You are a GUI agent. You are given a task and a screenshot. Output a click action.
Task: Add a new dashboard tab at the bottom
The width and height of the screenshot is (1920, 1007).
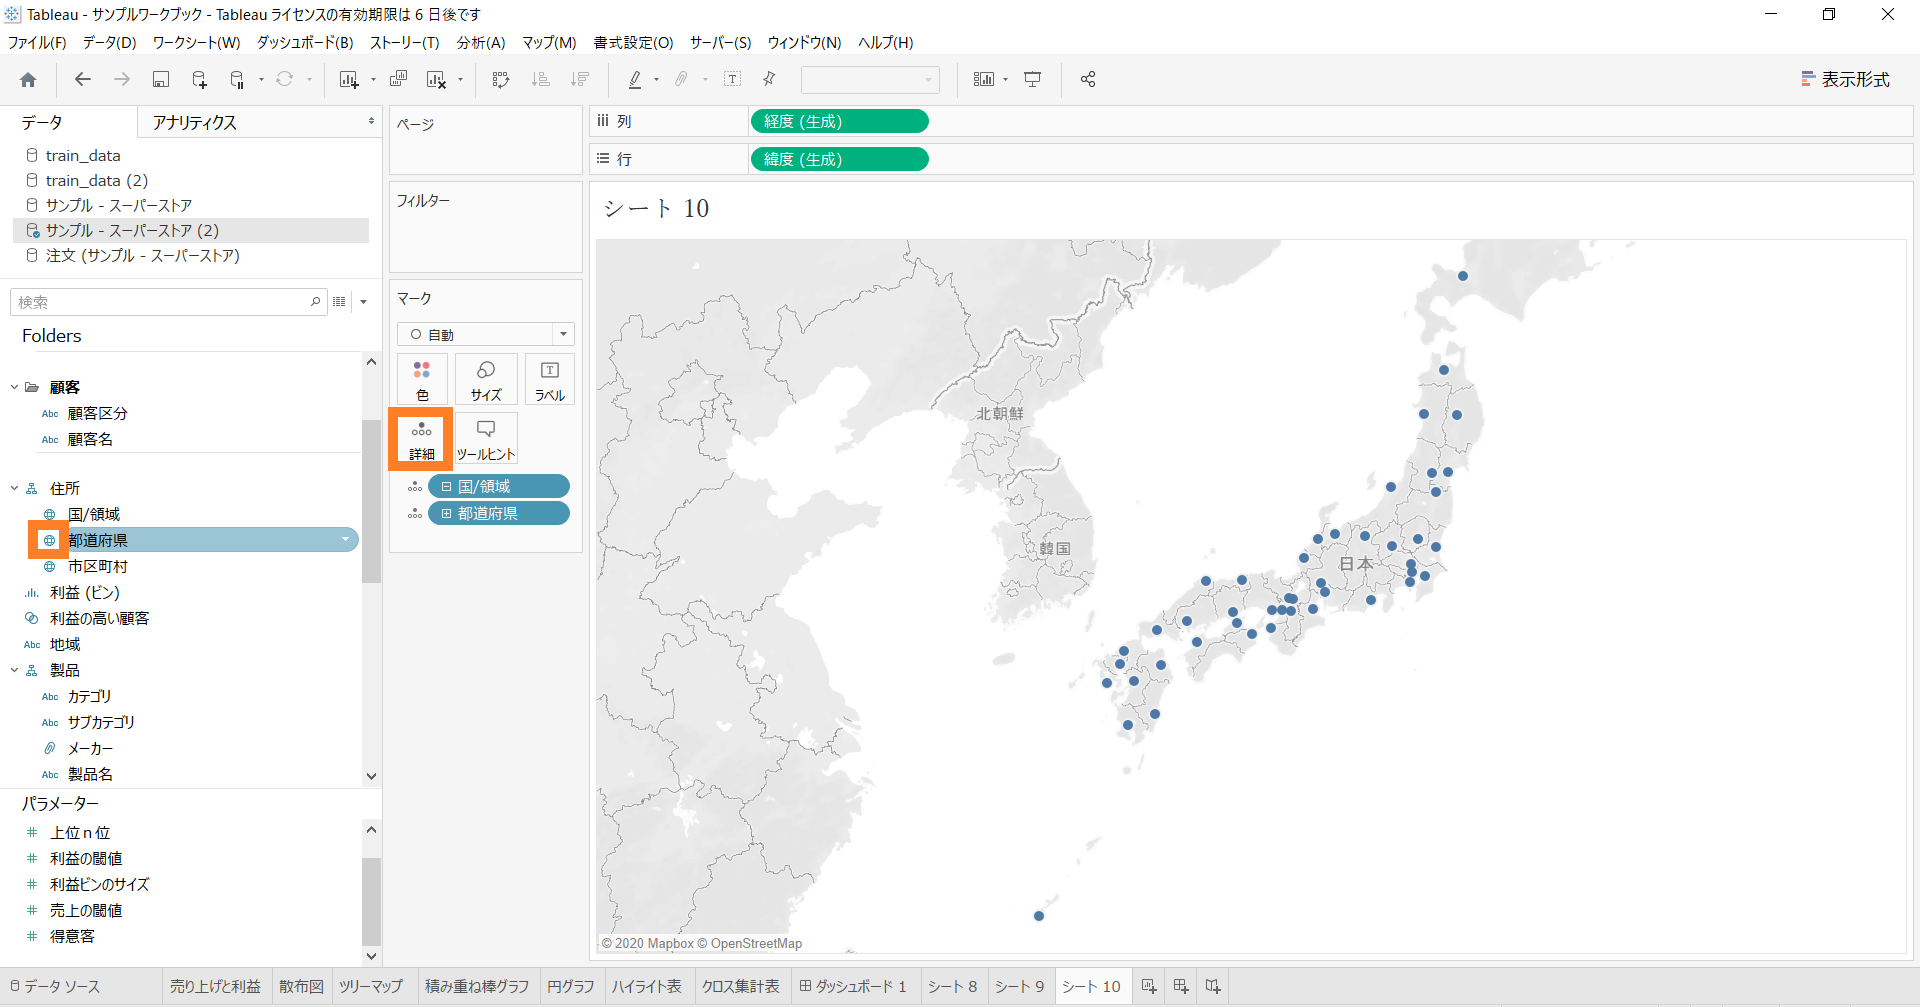click(x=1181, y=987)
